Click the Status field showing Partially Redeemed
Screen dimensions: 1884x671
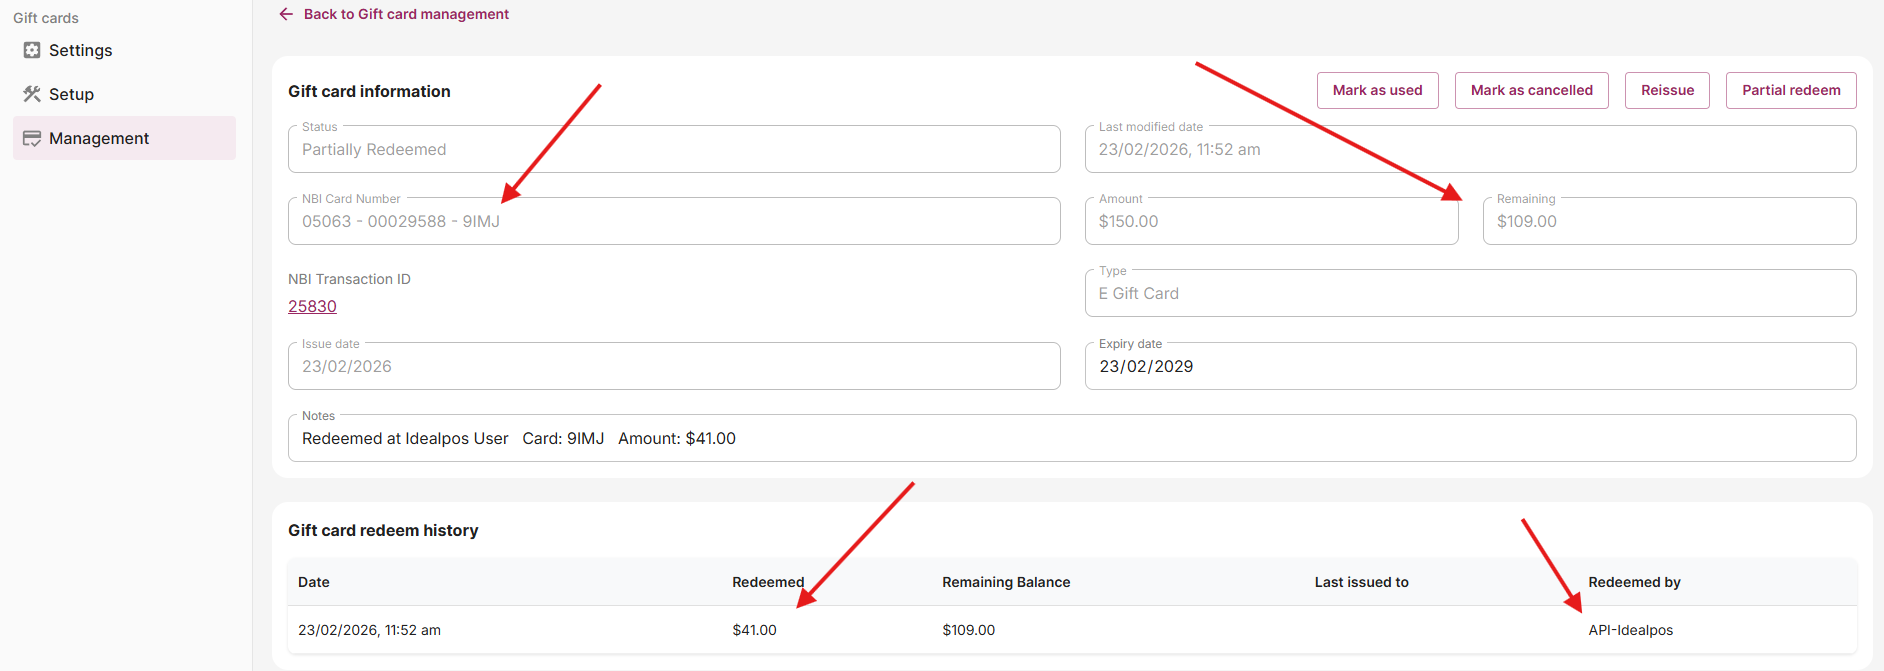(x=673, y=150)
